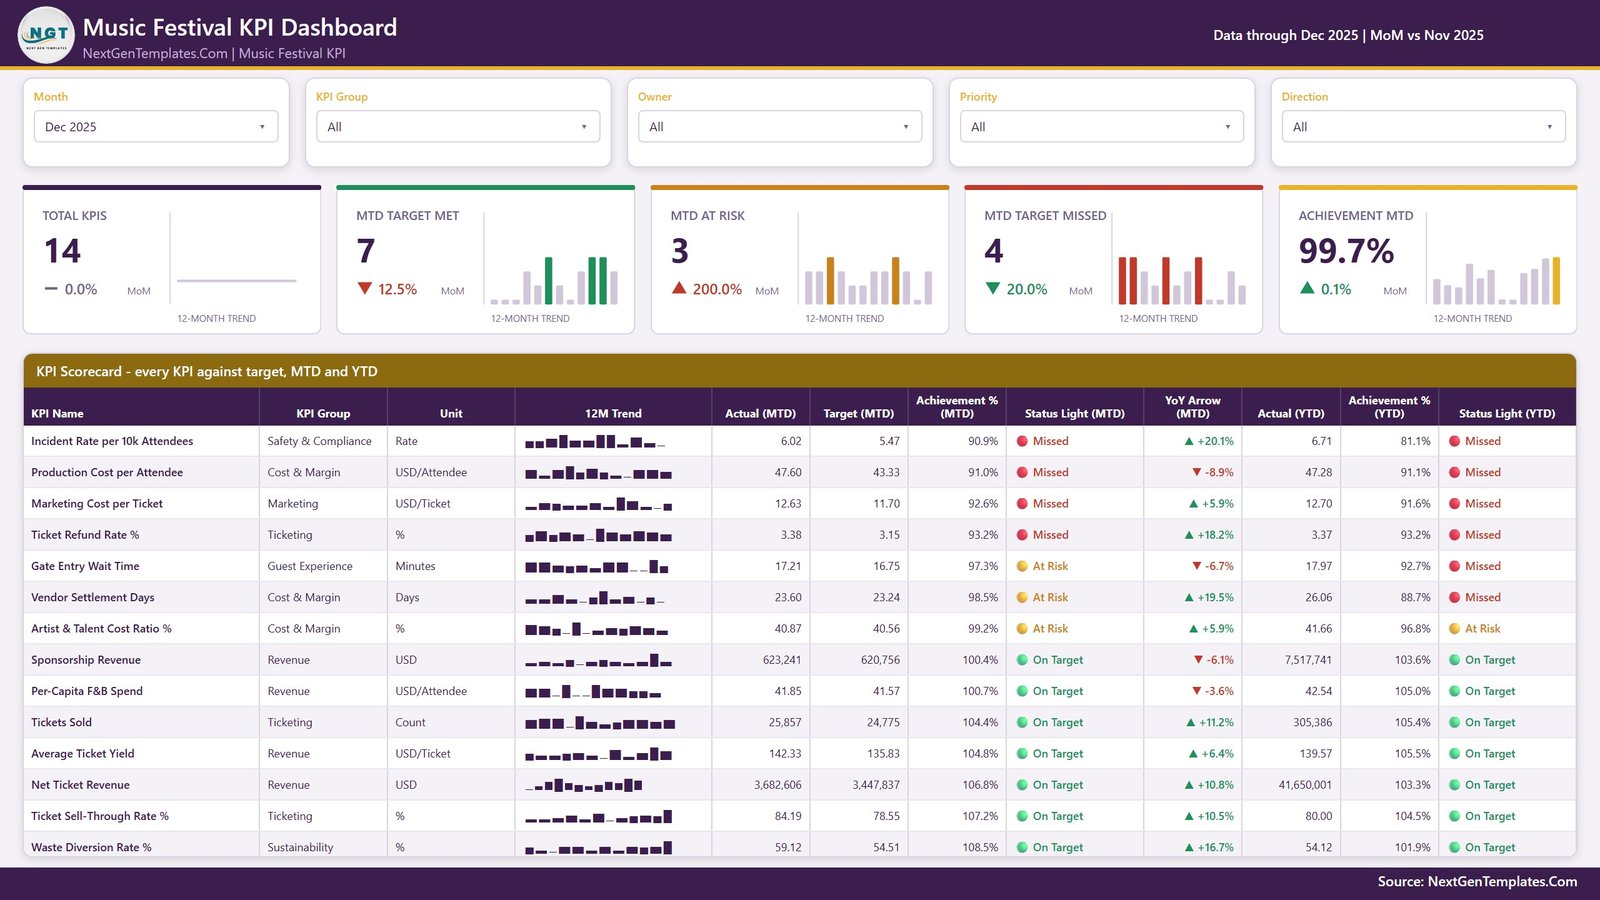Click the '41,650,001' actual YTD value
Viewport: 1600px width, 900px height.
coord(1305,785)
